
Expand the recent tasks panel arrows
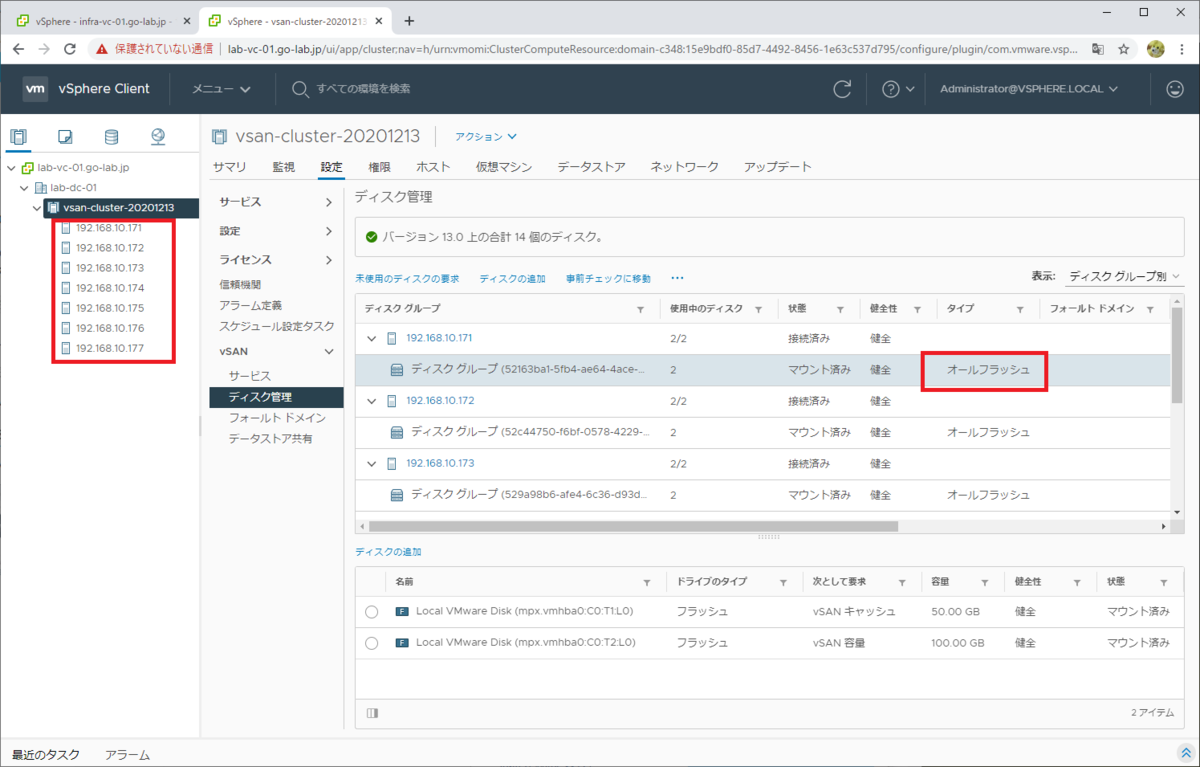(1185, 755)
